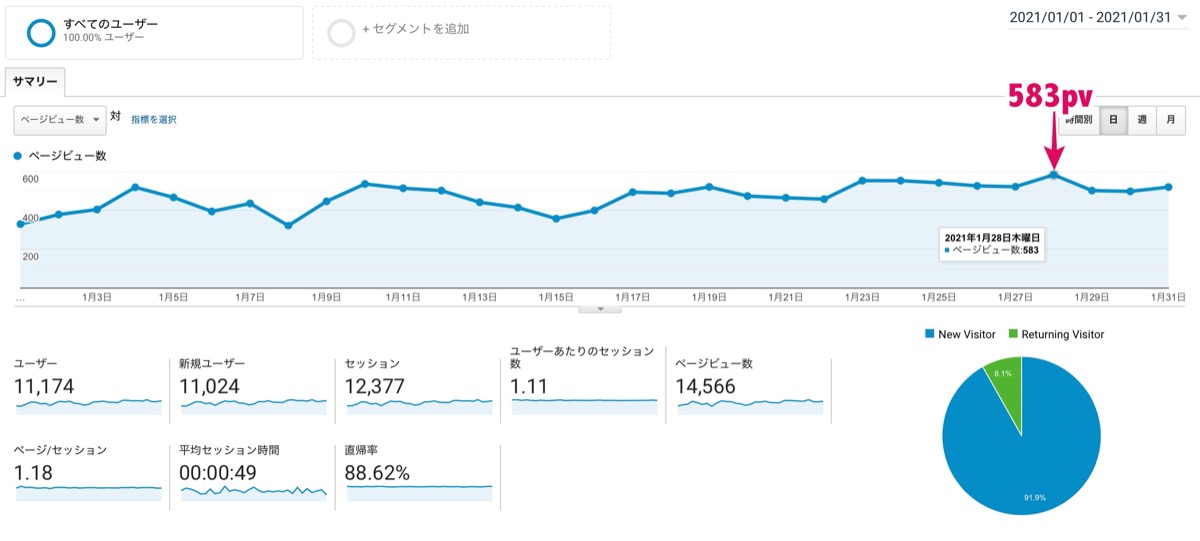Click the green 8.1% pie slice
Screen dimensions: 1200x541
click(x=1005, y=383)
